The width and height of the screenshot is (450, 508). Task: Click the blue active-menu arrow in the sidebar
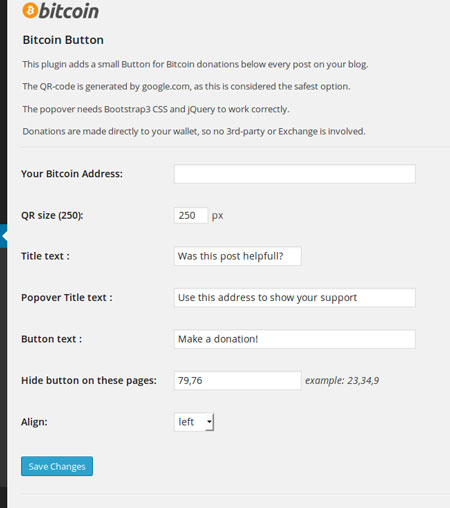click(3, 236)
